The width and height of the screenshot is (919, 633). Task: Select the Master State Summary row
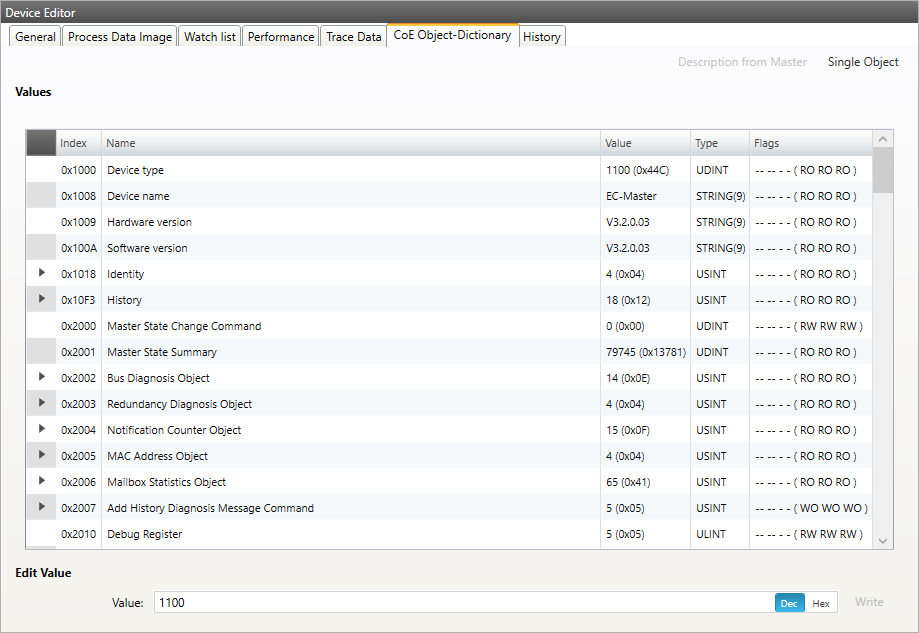coord(350,352)
